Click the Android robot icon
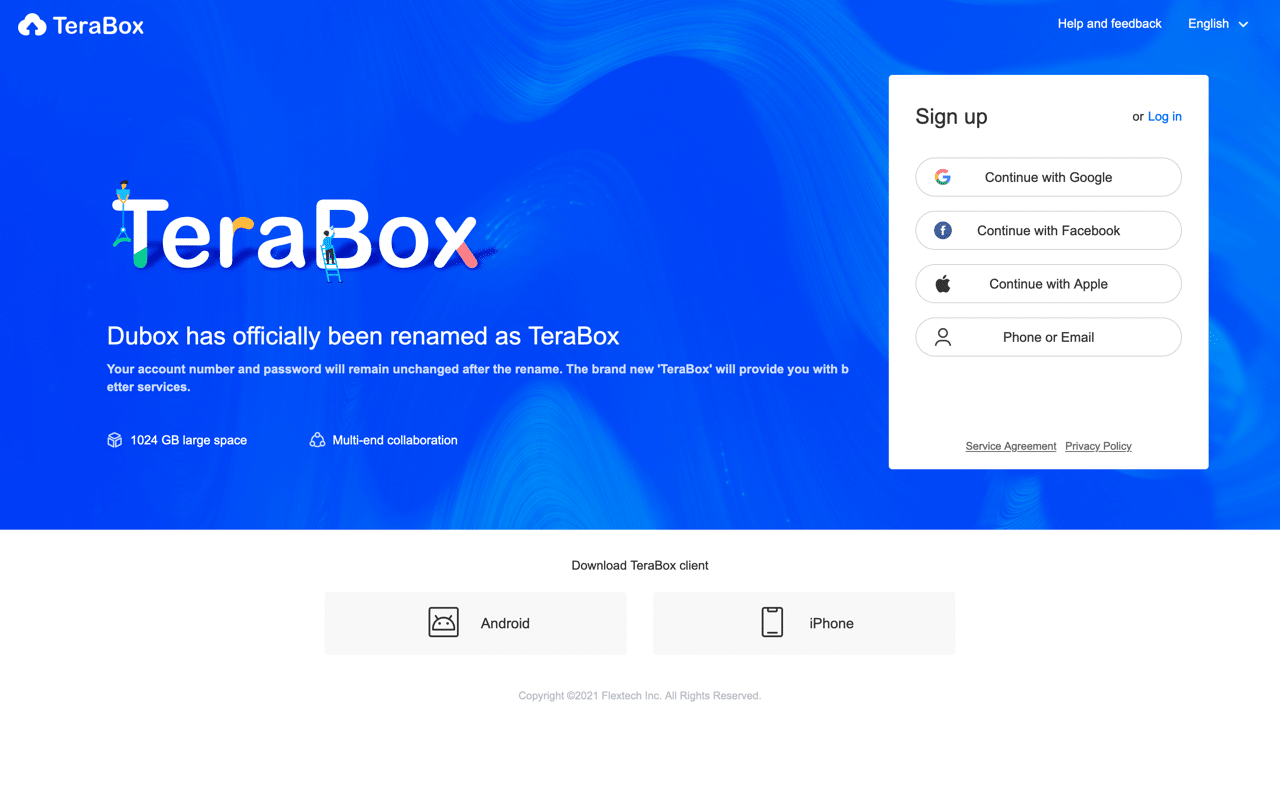The width and height of the screenshot is (1280, 800). tap(442, 621)
